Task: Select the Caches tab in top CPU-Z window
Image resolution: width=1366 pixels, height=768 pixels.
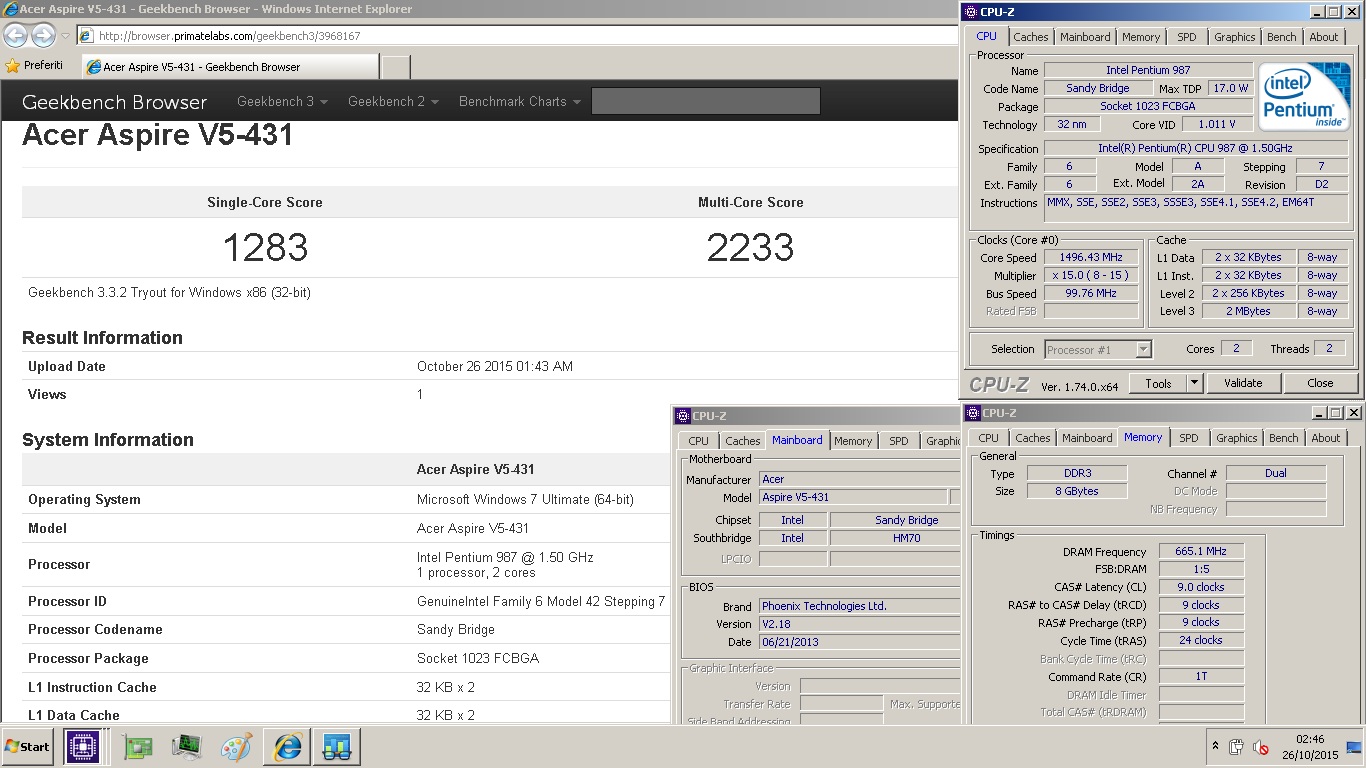Action: click(1031, 37)
